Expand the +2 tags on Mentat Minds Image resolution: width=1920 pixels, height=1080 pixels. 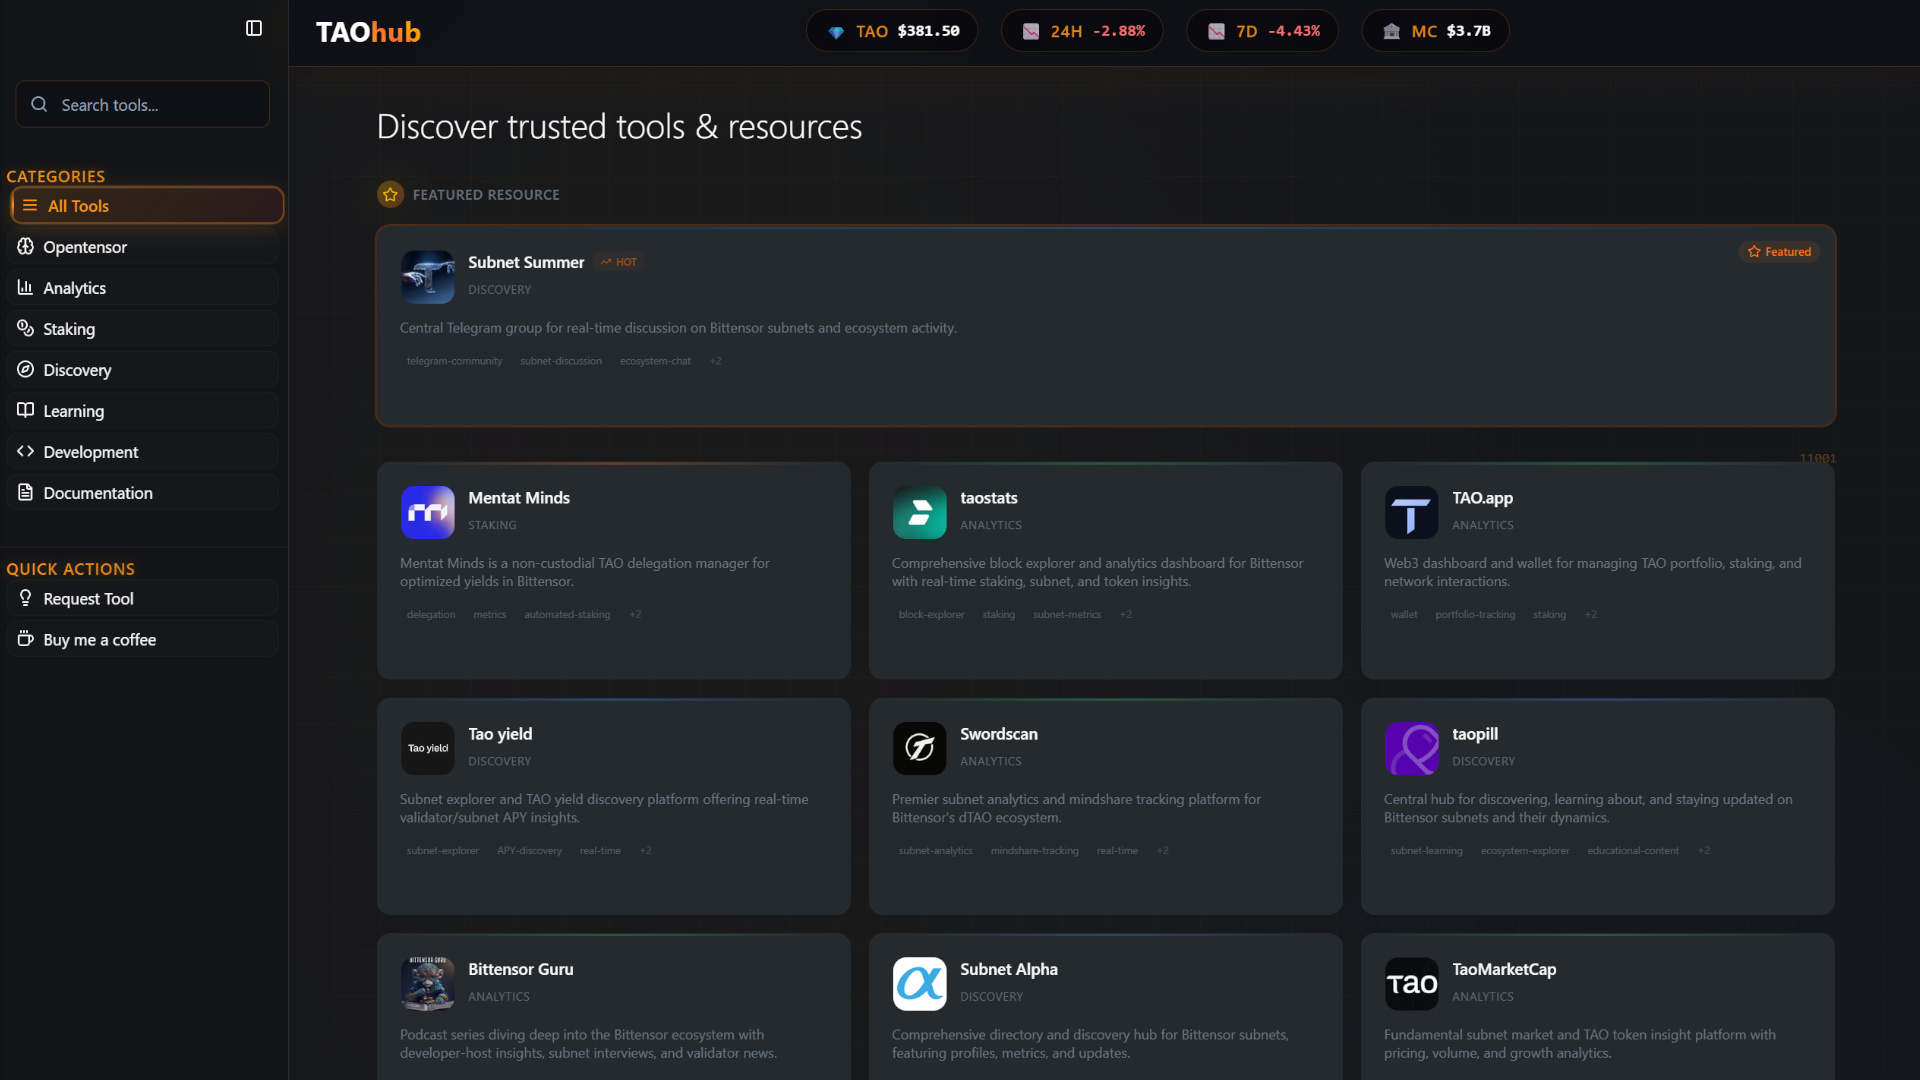[x=635, y=615]
